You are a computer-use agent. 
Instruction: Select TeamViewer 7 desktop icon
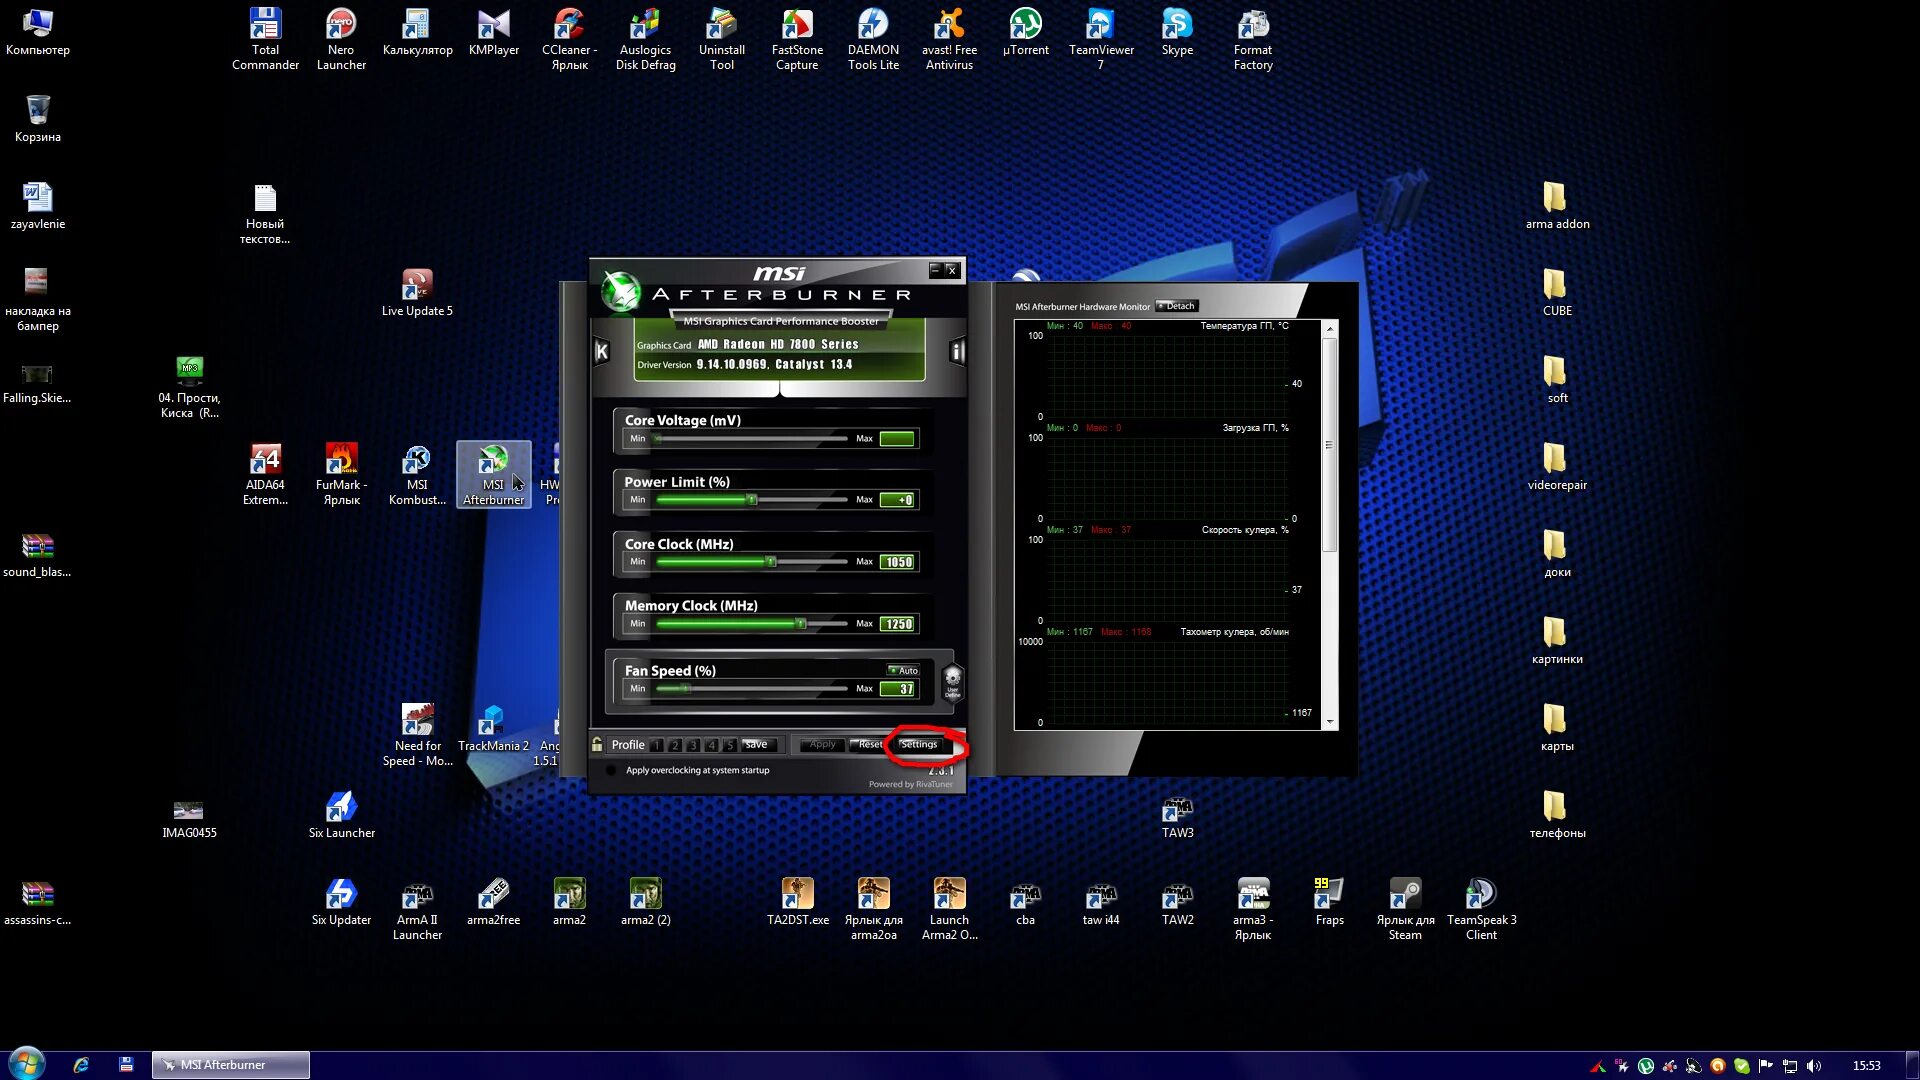point(1101,40)
